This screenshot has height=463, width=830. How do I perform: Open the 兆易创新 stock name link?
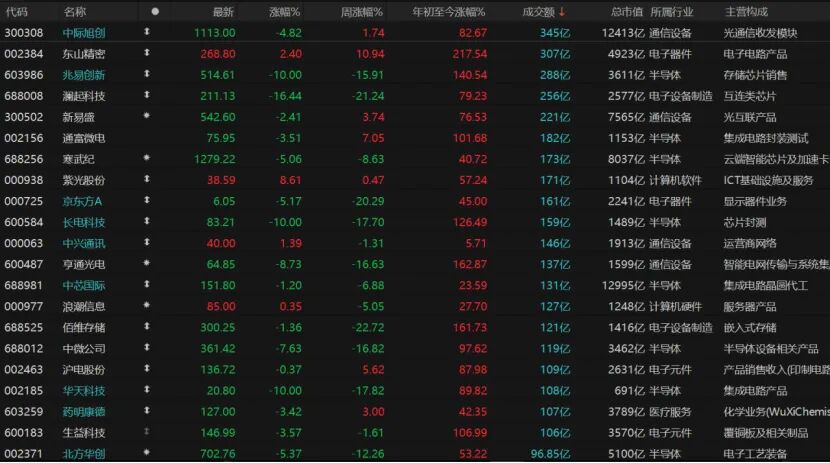84,75
